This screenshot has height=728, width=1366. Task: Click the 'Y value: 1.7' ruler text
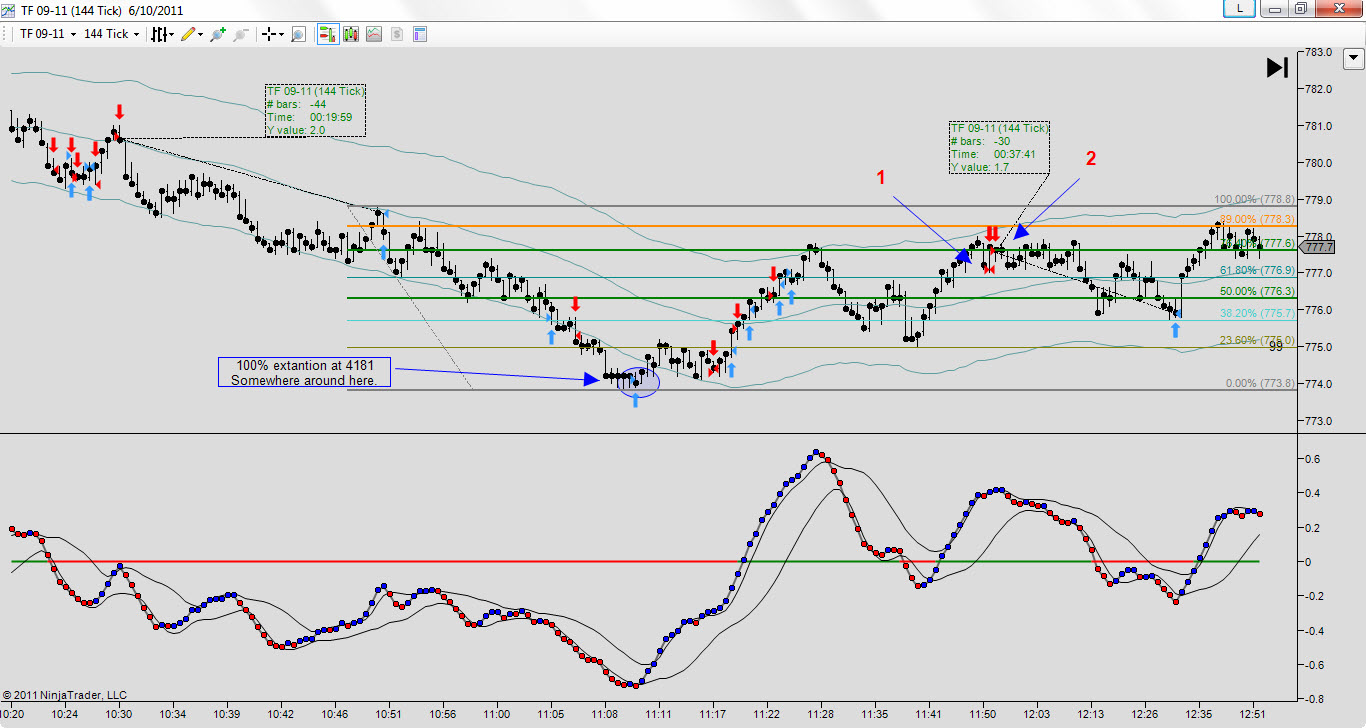tap(980, 167)
